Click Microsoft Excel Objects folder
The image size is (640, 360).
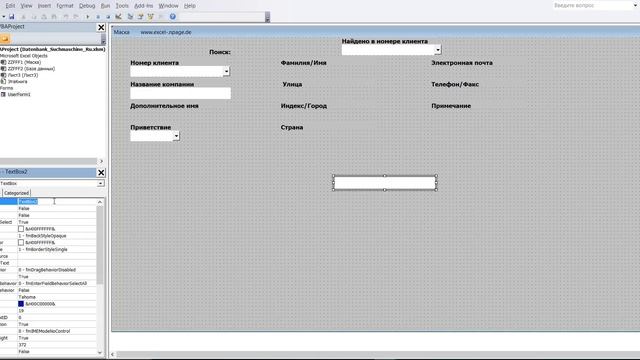pyautogui.click(x=24, y=56)
